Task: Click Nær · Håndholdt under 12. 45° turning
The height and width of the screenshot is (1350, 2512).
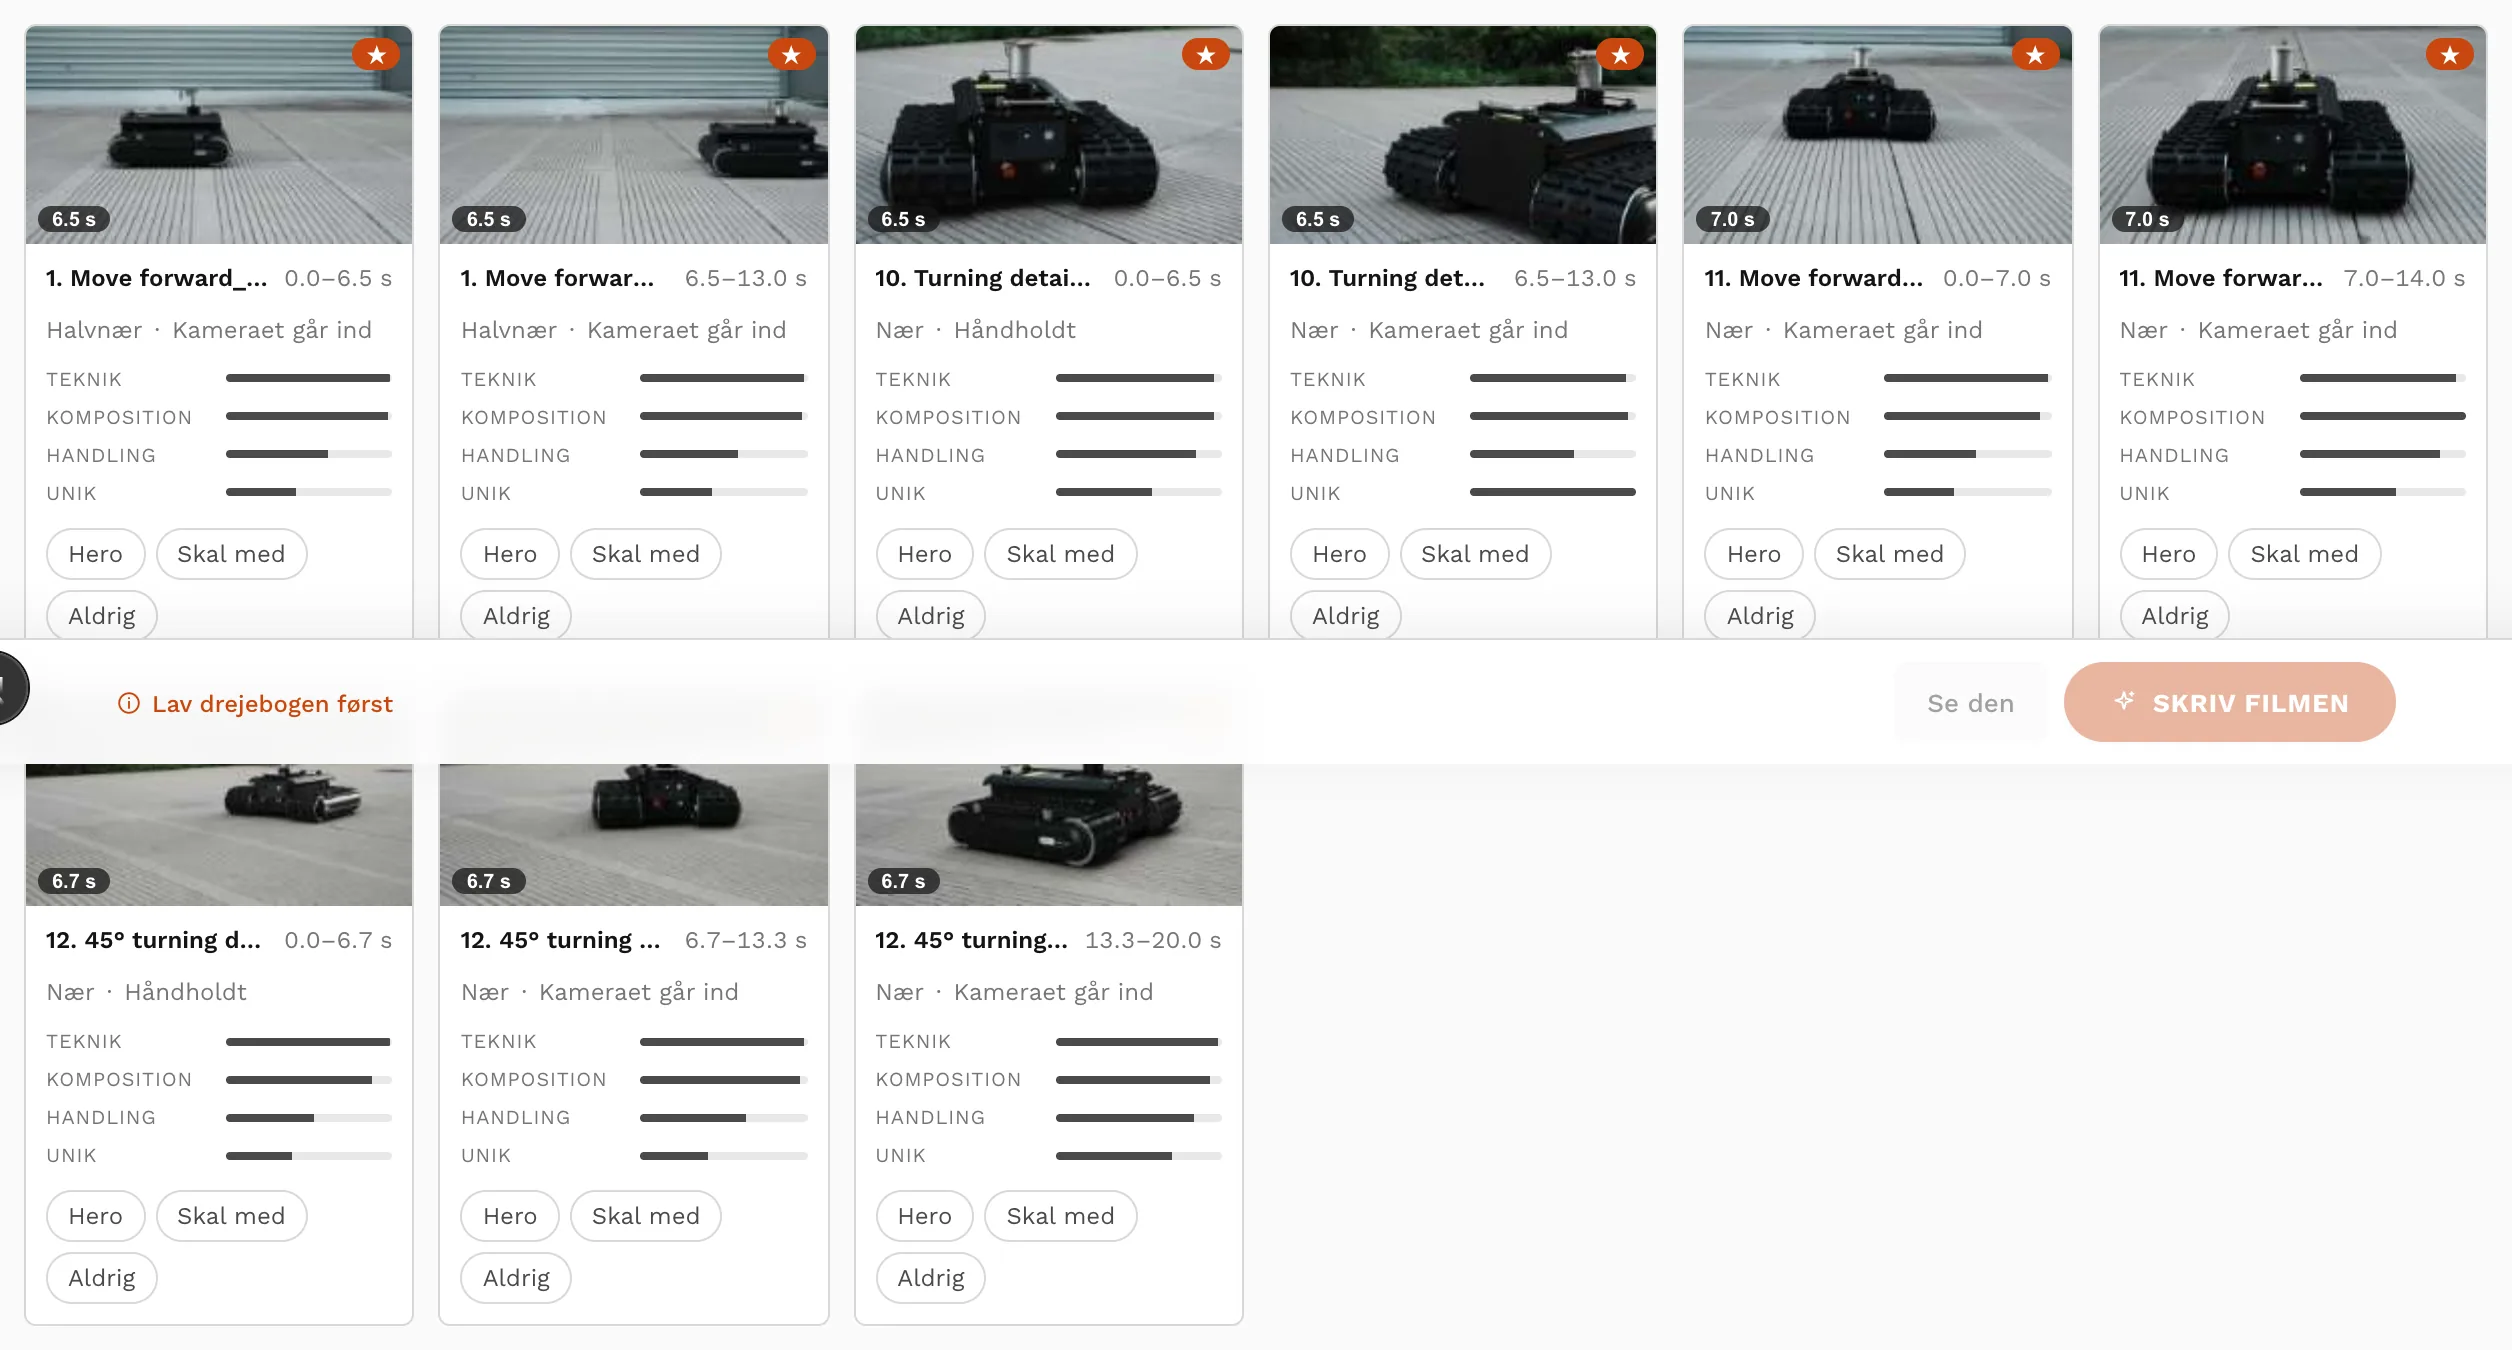Action: point(147,992)
